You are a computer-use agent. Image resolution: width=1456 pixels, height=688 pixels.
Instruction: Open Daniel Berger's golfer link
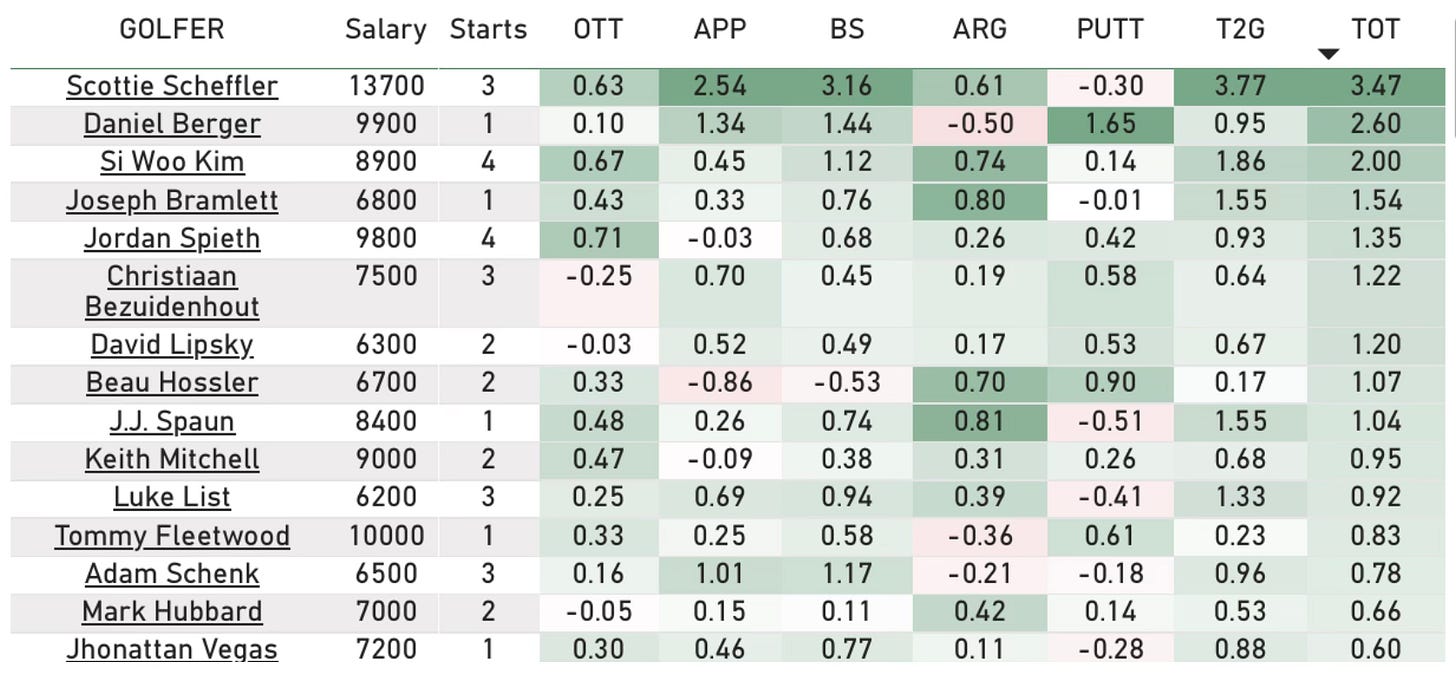pos(172,124)
